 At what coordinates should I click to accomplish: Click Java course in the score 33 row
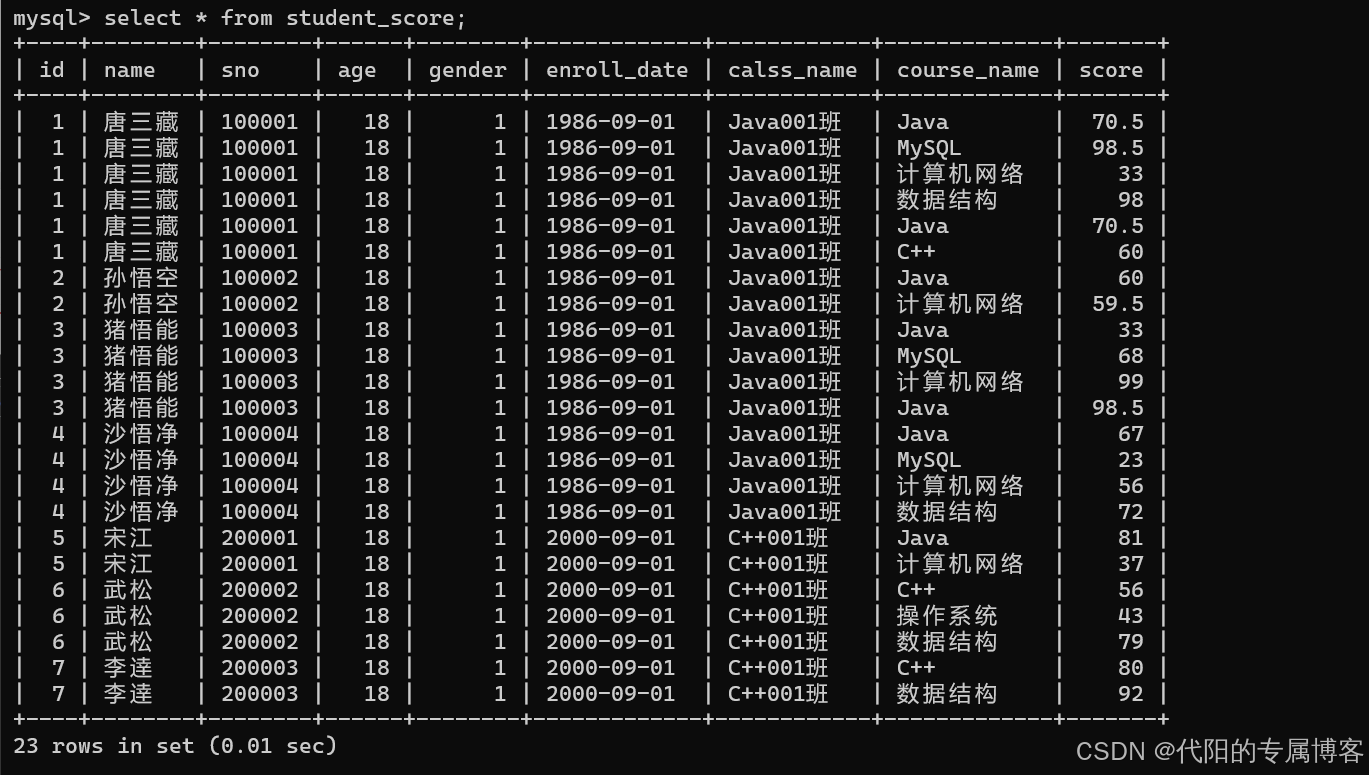click(x=923, y=330)
